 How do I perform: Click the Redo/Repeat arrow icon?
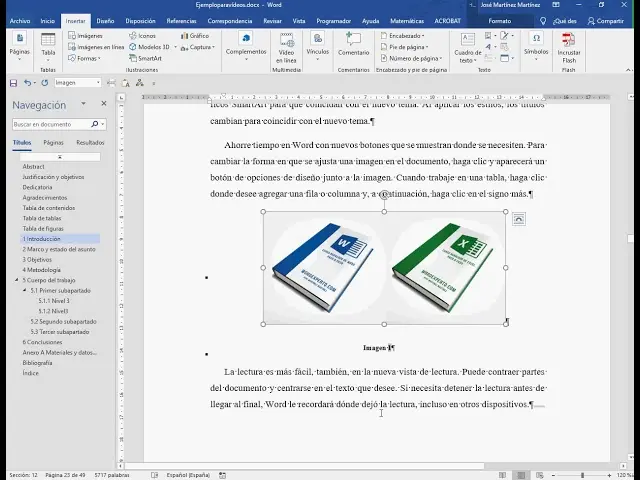(44, 83)
